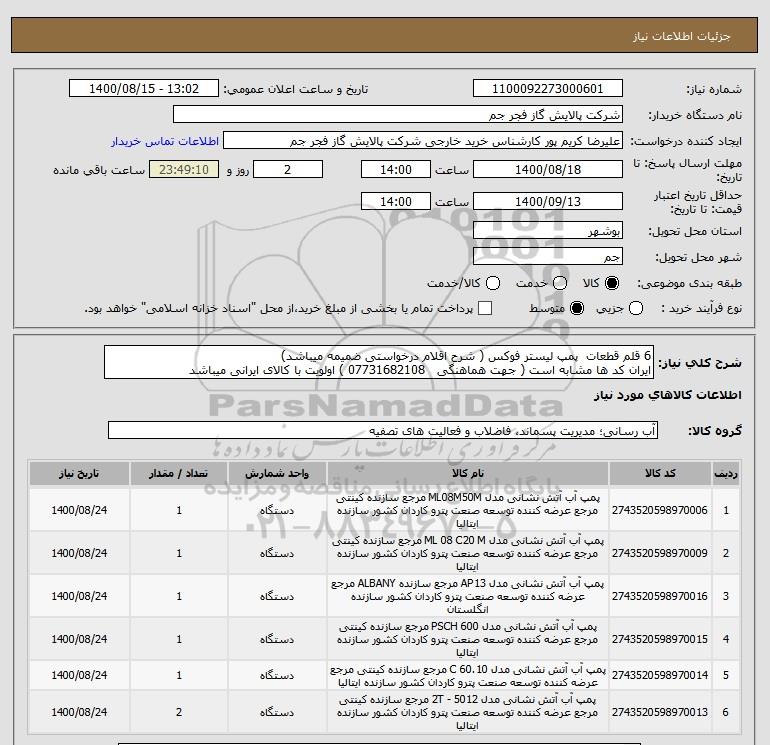This screenshot has height=745, width=770.
Task: Click reply deadline date 1400/08/18
Action: coord(548,170)
